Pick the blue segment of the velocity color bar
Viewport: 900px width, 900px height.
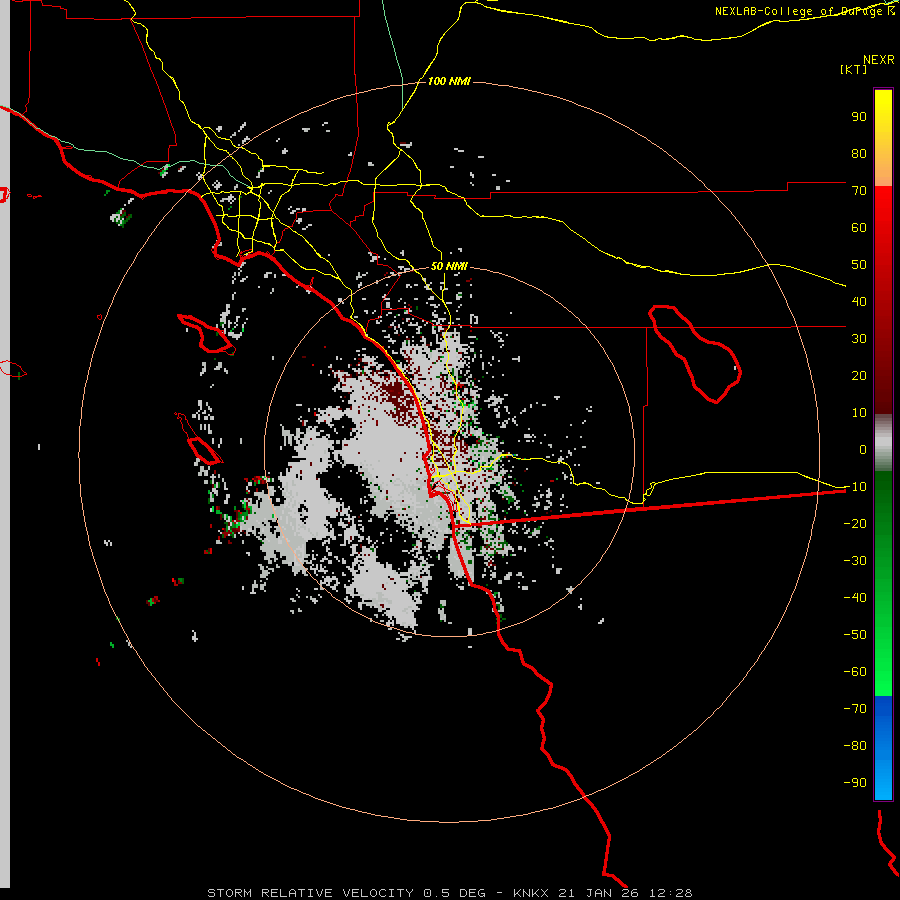click(x=883, y=747)
